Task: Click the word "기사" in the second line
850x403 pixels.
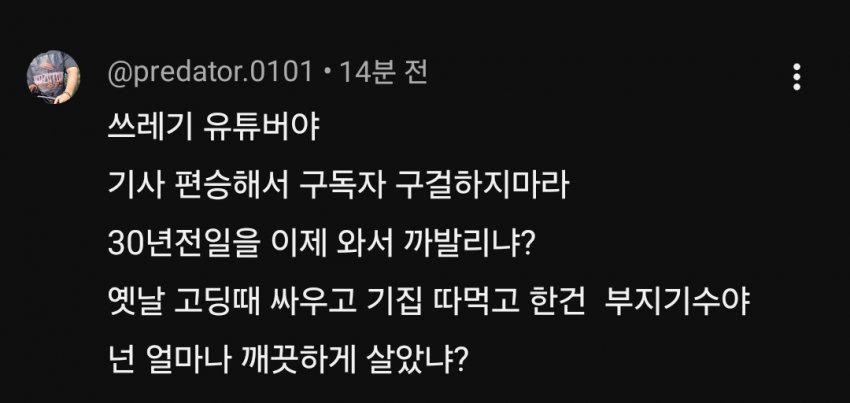Action: pos(126,186)
